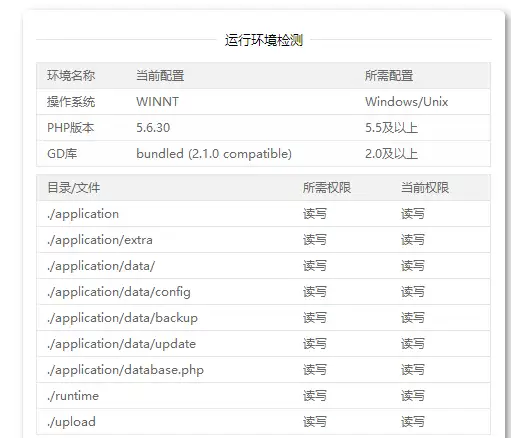Select the 环境名称 column header
The width and height of the screenshot is (511, 438).
[71, 76]
